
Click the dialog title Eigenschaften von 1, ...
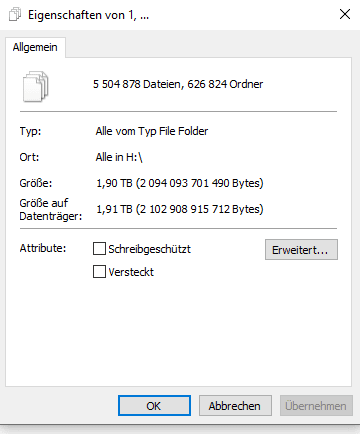coord(88,15)
